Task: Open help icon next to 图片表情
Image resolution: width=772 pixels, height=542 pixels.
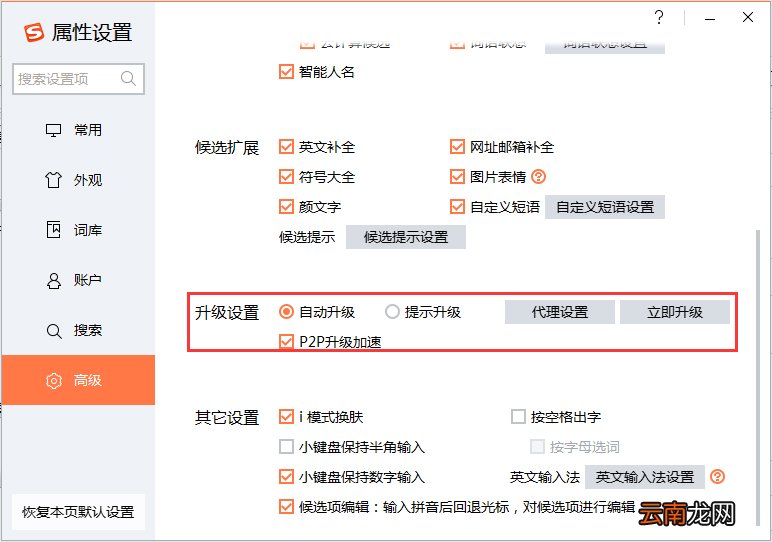Action: coord(539,177)
